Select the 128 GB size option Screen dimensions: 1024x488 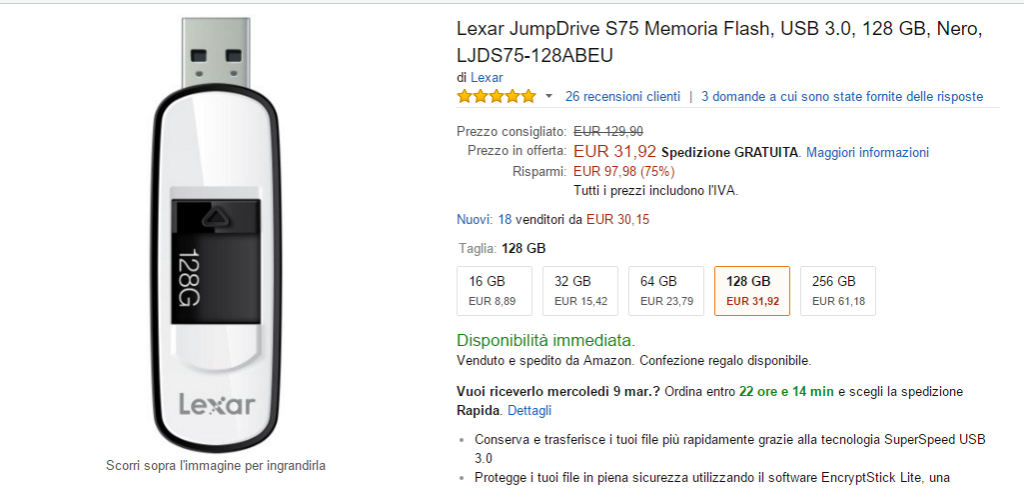click(752, 290)
